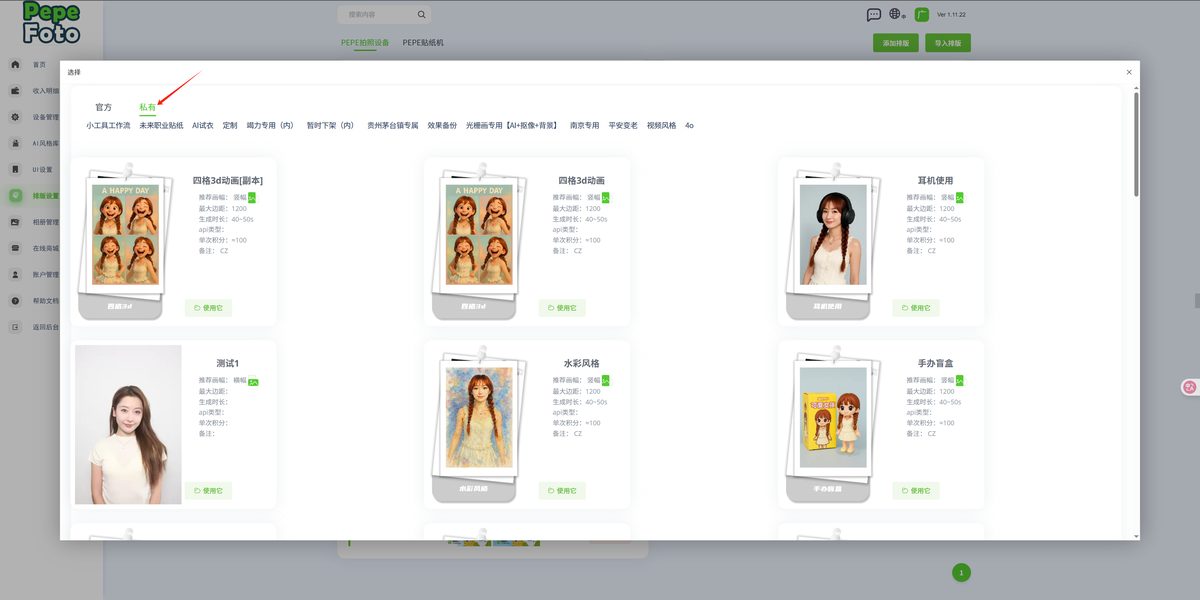Viewport: 1200px width, 600px height.
Task: Click 使用它 on the 手办盲盒 card
Action: 916,491
